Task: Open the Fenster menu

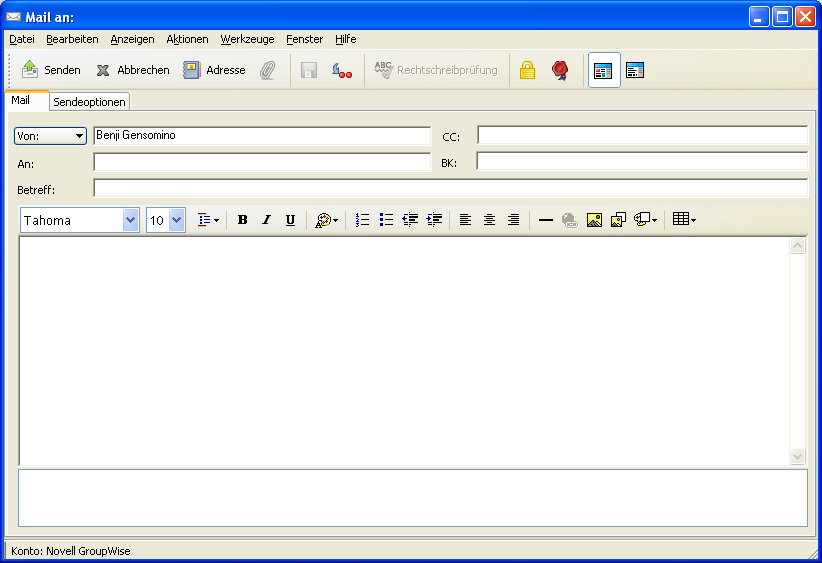Action: [305, 39]
